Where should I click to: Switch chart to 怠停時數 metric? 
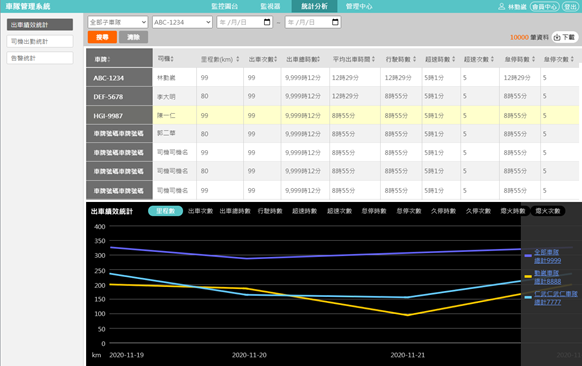click(x=374, y=211)
